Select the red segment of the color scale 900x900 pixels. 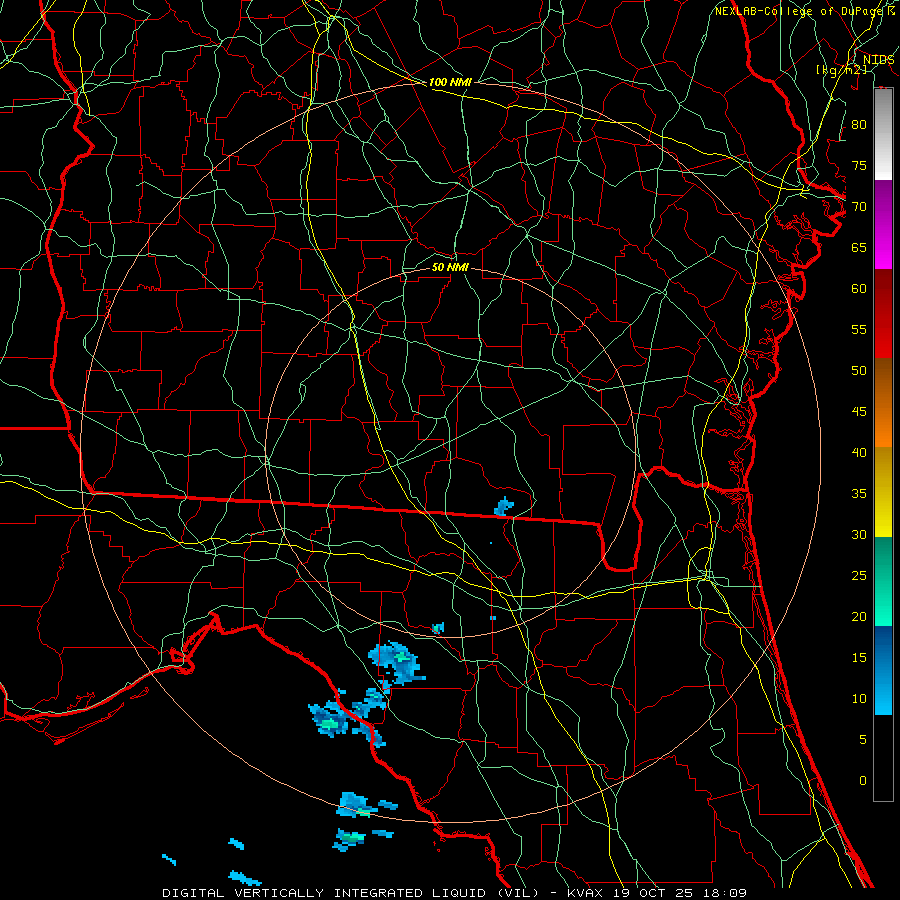point(883,313)
